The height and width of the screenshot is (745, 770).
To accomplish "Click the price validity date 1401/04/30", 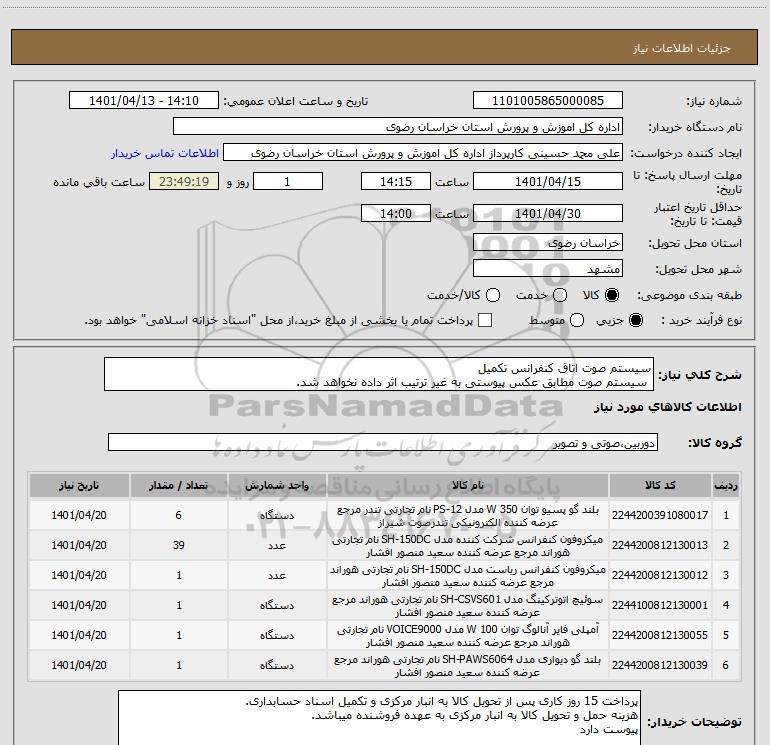I will click(x=548, y=213).
